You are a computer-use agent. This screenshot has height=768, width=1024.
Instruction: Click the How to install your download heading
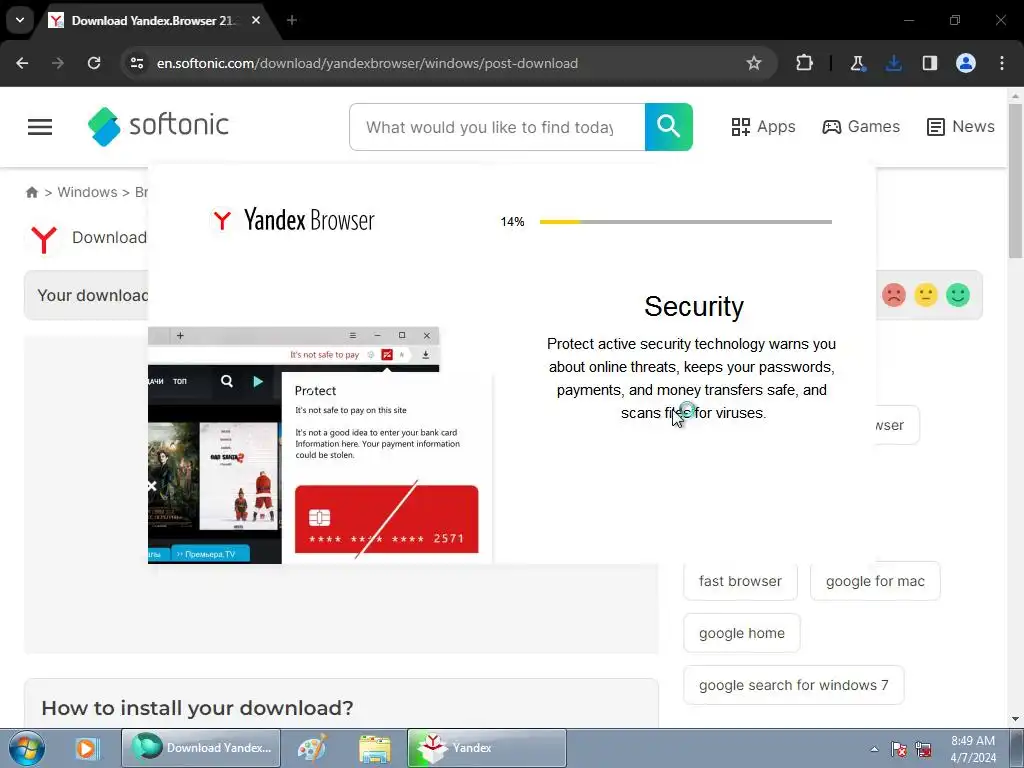tap(197, 708)
